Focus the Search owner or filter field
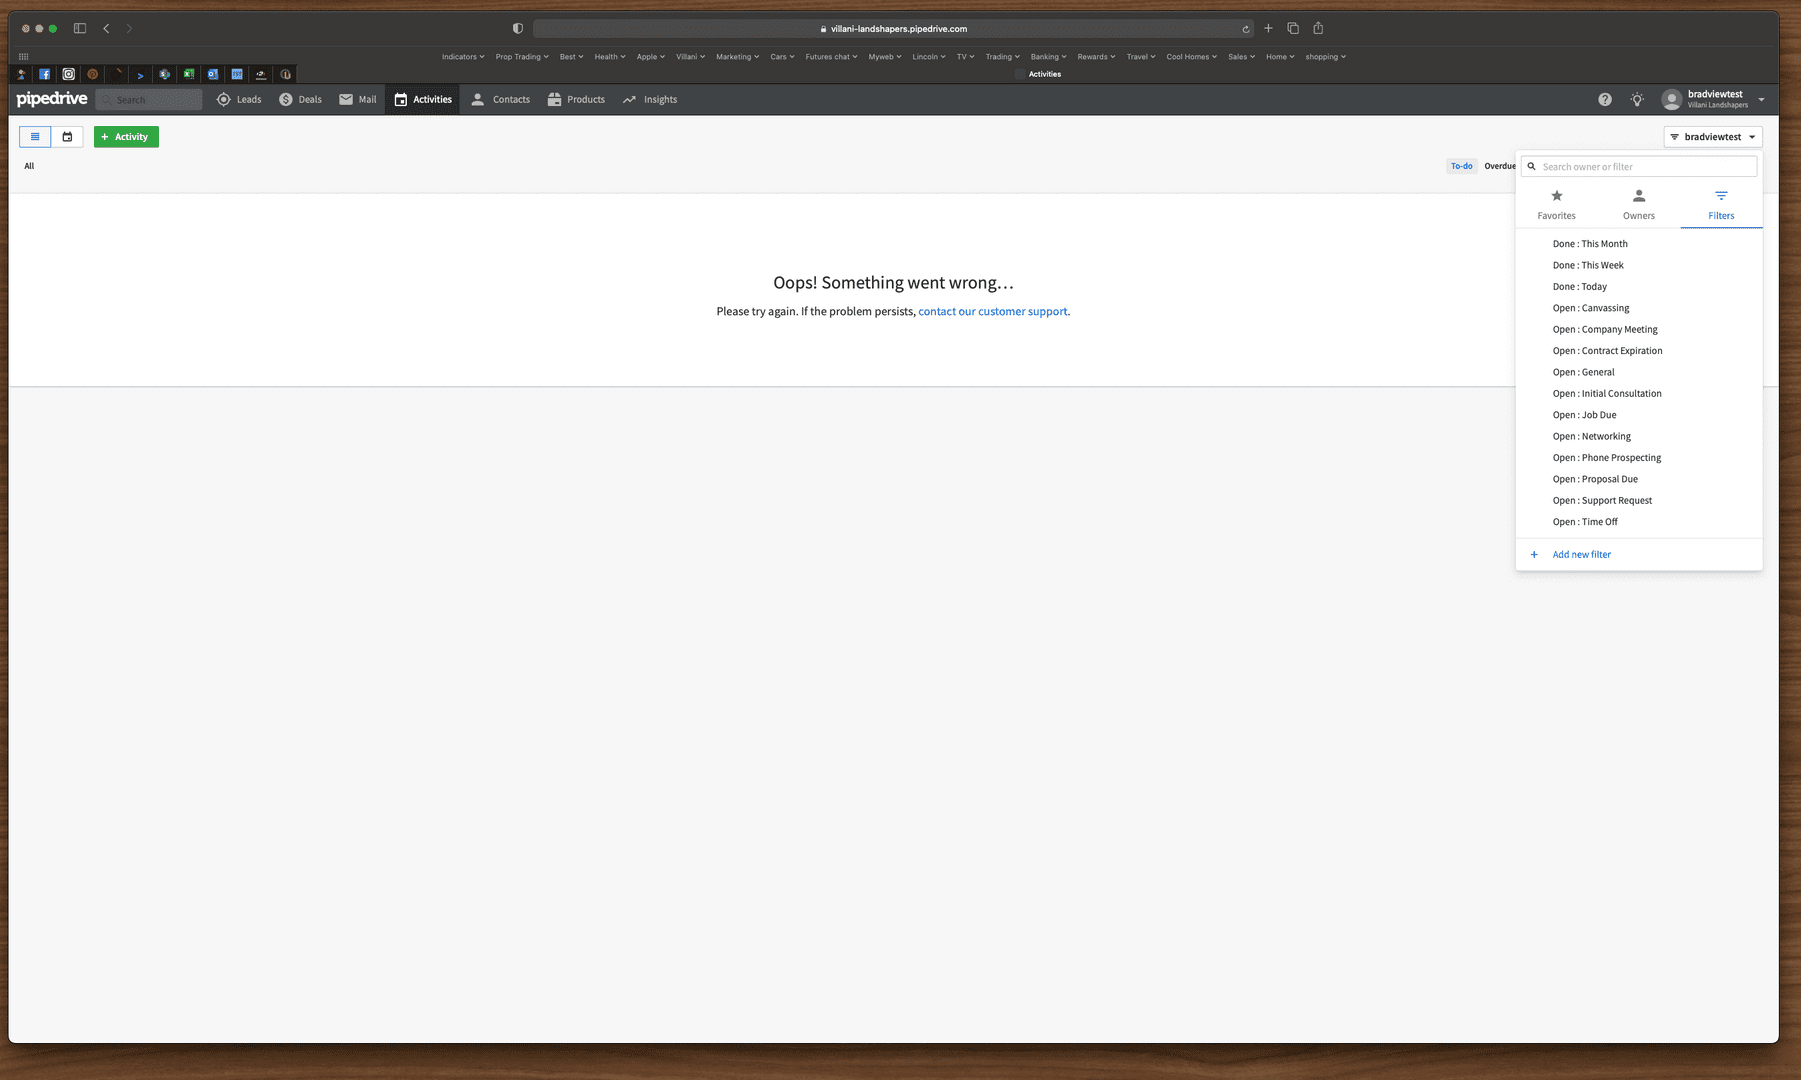This screenshot has width=1801, height=1080. pyautogui.click(x=1639, y=167)
